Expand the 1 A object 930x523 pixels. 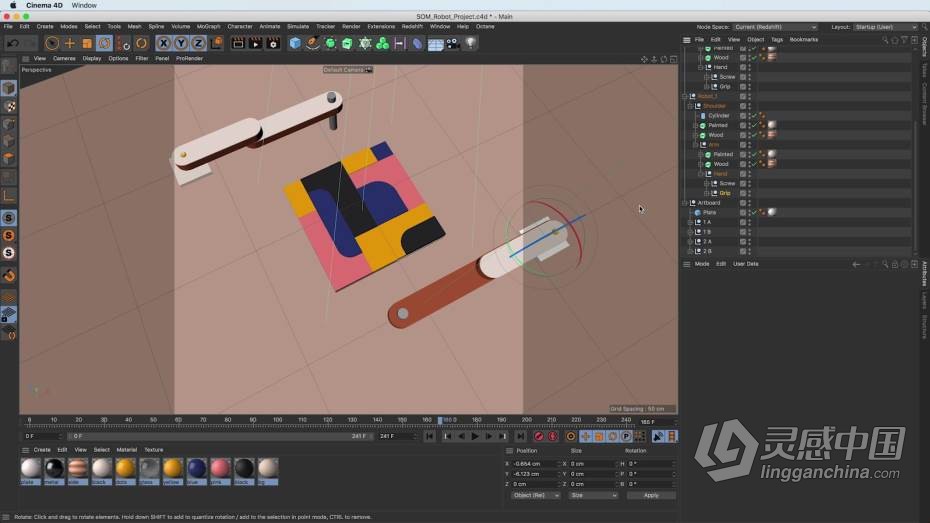[690, 222]
